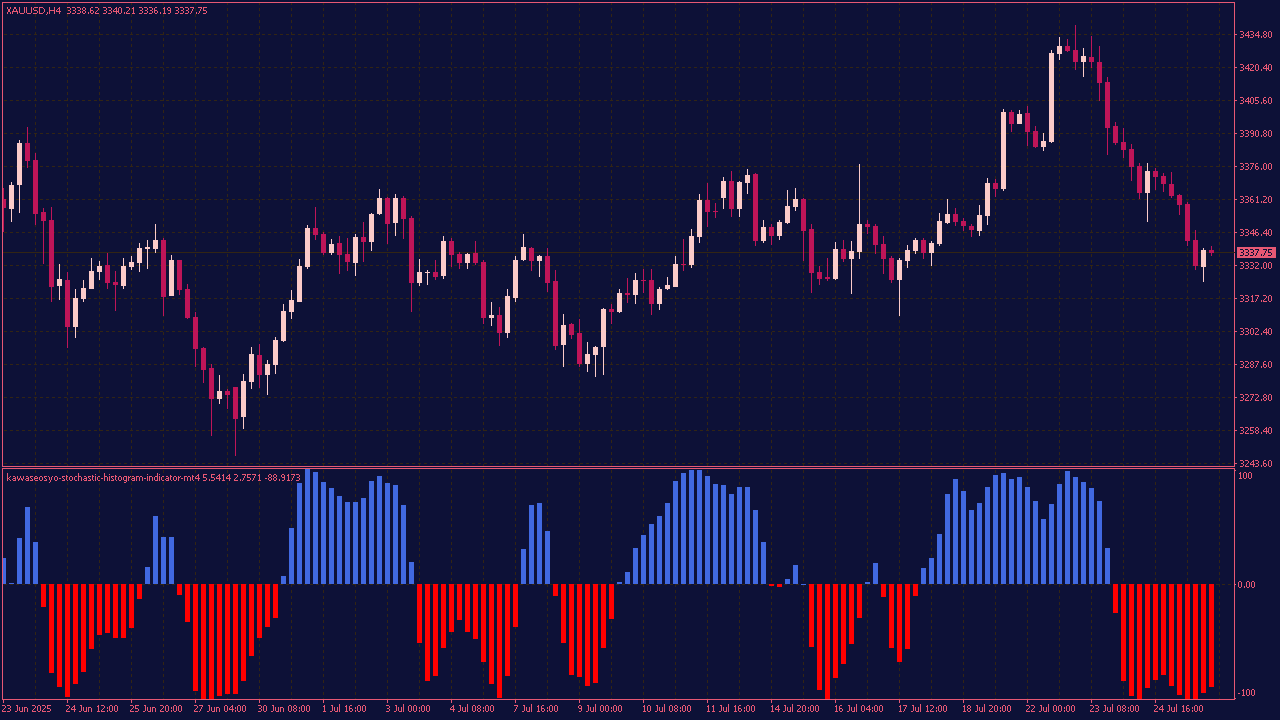The image size is (1280, 720).
Task: Click the indicator's upper 100 scale label
Action: (x=1245, y=476)
